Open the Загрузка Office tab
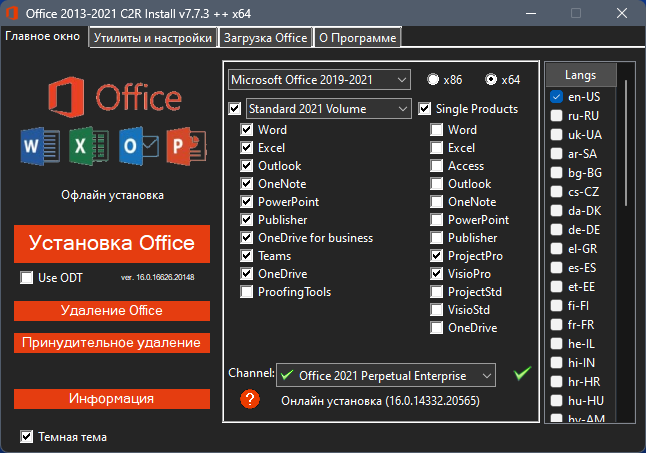The width and height of the screenshot is (646, 453). tap(265, 38)
